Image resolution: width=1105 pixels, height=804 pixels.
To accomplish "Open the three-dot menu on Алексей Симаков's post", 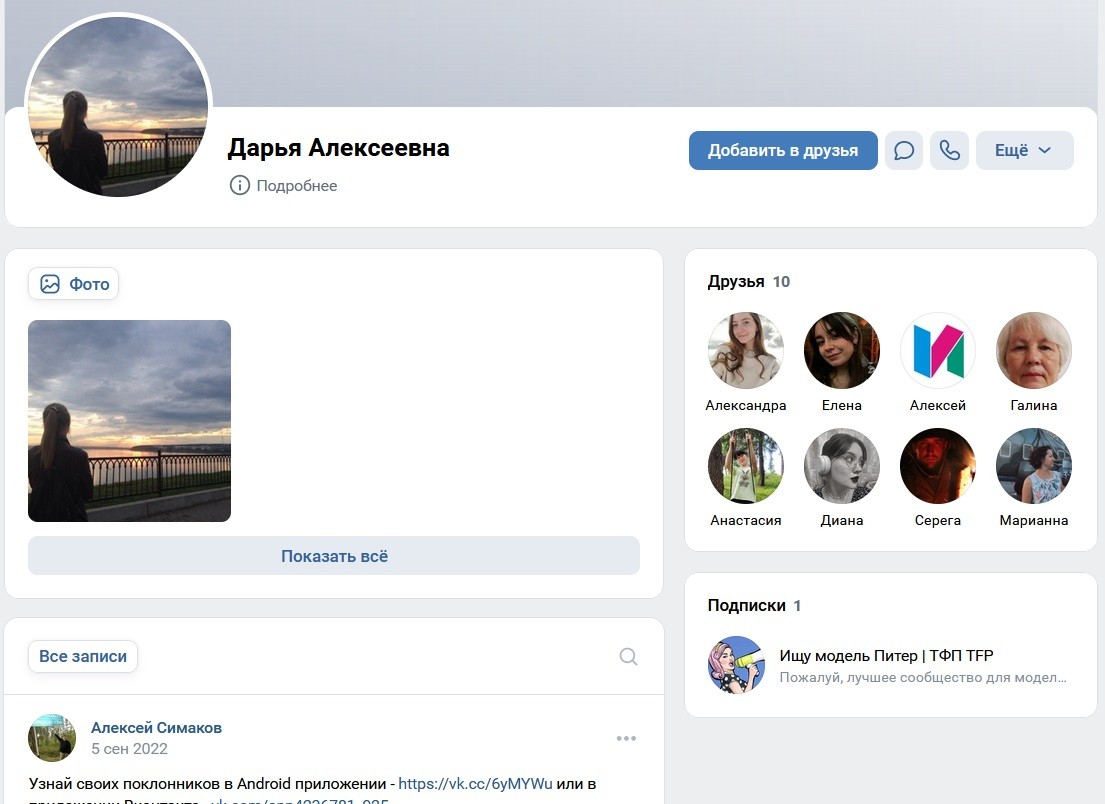I will [626, 738].
